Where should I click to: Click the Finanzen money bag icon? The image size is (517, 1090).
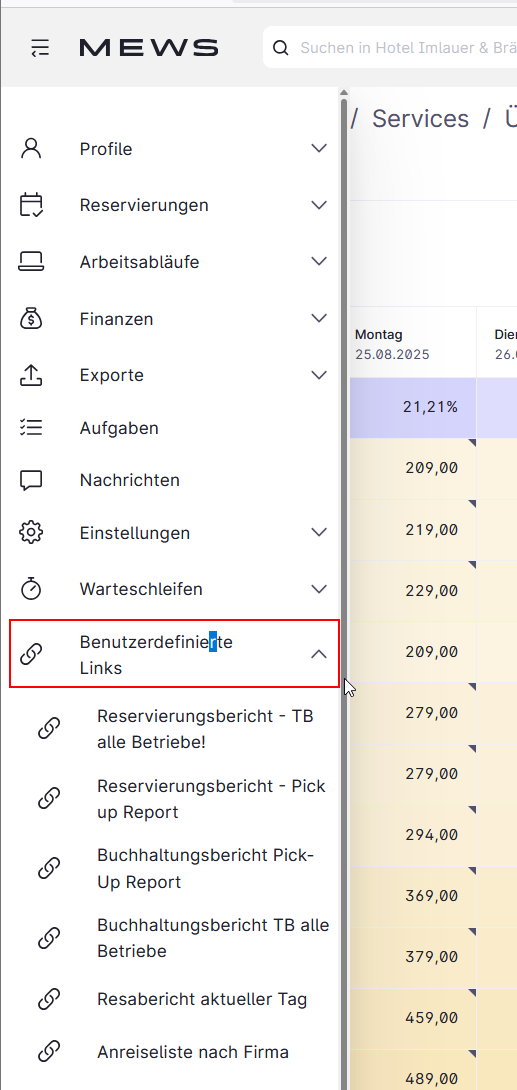(31, 318)
